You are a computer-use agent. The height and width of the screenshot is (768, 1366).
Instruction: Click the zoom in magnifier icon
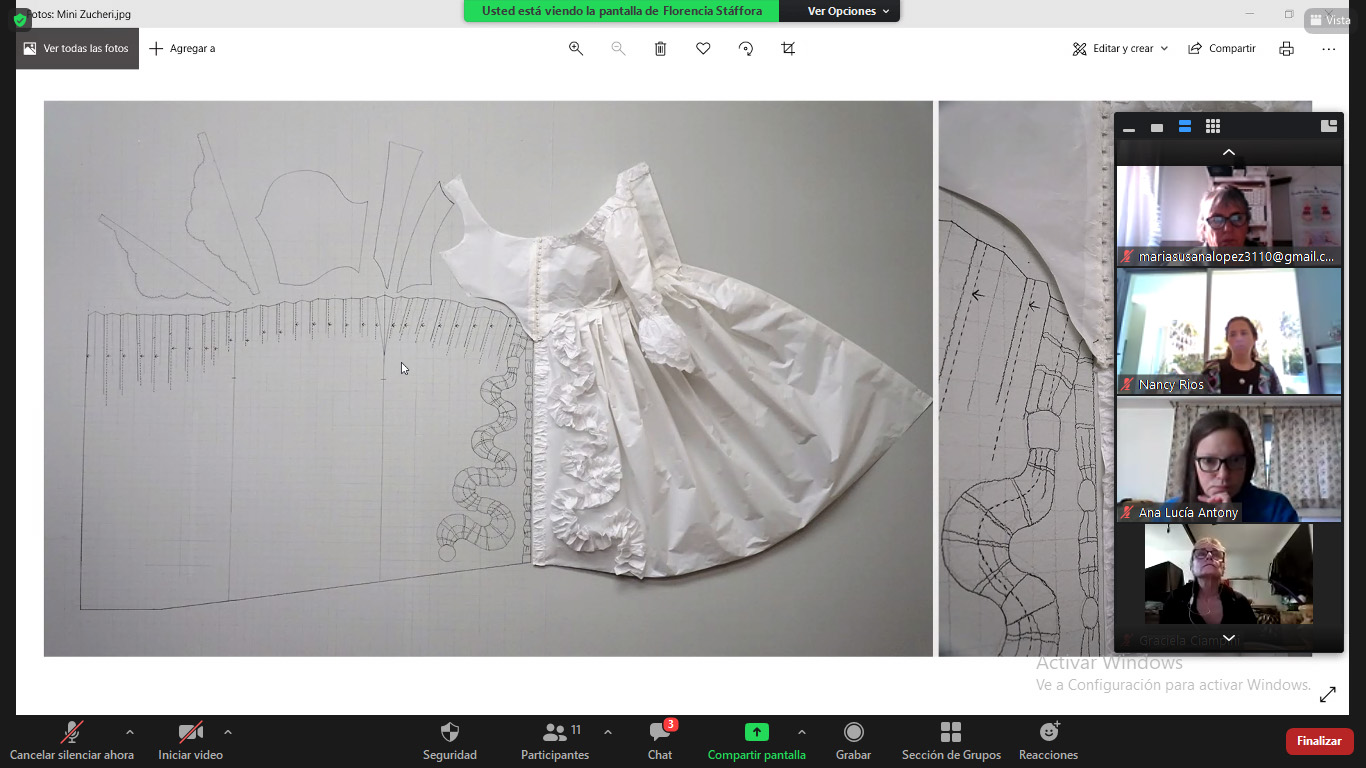coord(576,48)
